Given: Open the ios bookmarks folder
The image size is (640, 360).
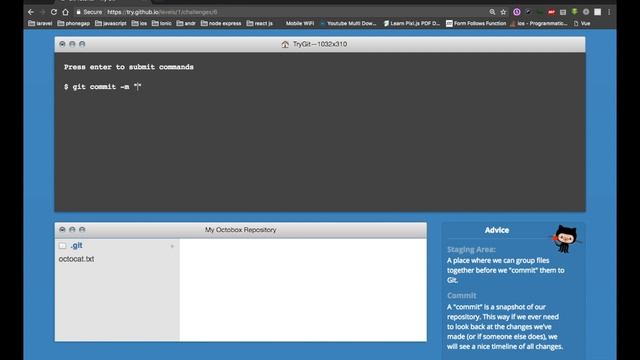Looking at the screenshot, I should [139, 23].
